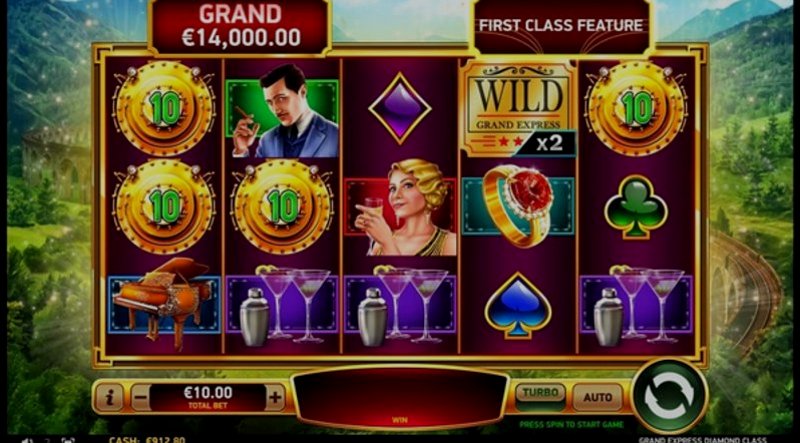800x443 pixels.
Task: Click the green club symbol
Action: pos(636,206)
